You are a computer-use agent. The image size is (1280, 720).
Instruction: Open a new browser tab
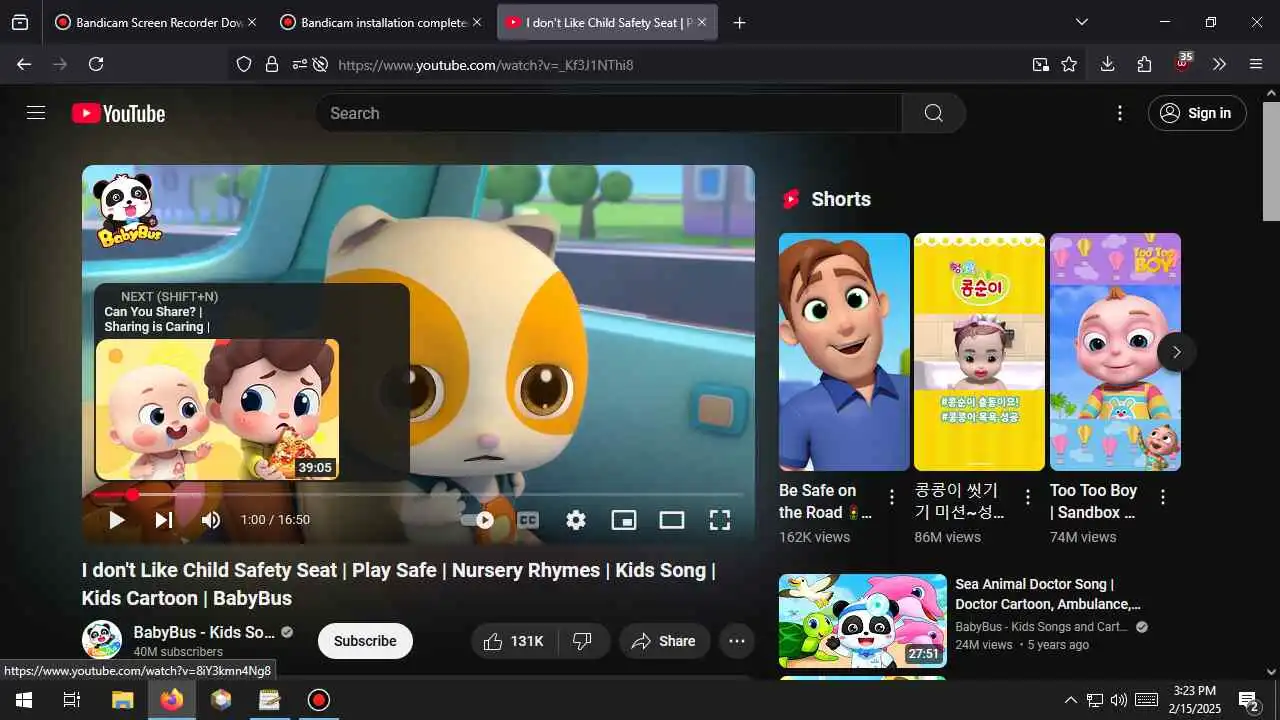(739, 22)
